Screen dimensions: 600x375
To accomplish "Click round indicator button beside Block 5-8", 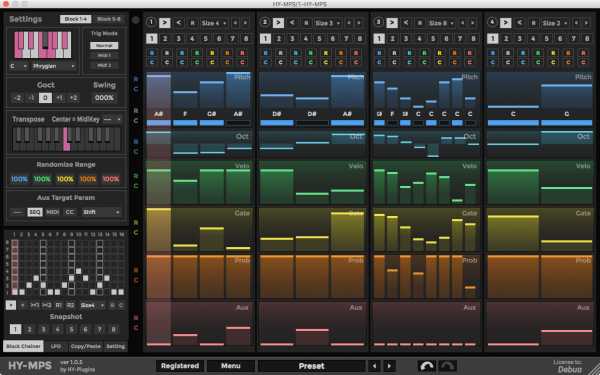I will pos(135,20).
